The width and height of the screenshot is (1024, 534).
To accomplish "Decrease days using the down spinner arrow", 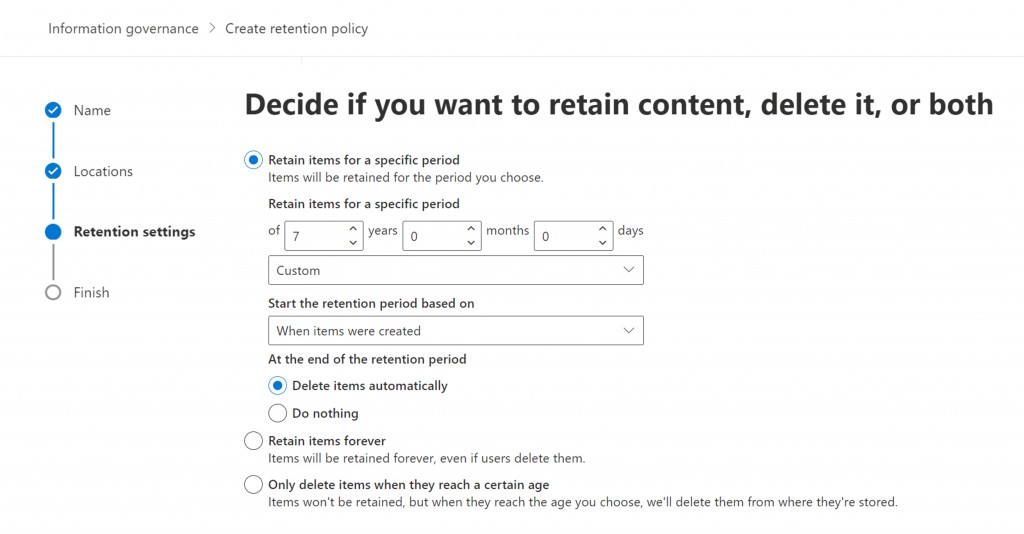I will click(602, 243).
